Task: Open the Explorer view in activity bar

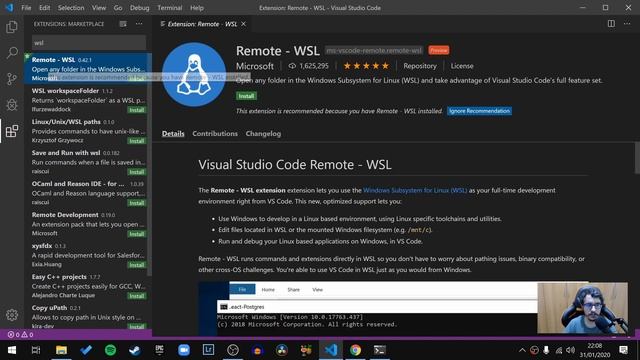Action: pos(12,27)
